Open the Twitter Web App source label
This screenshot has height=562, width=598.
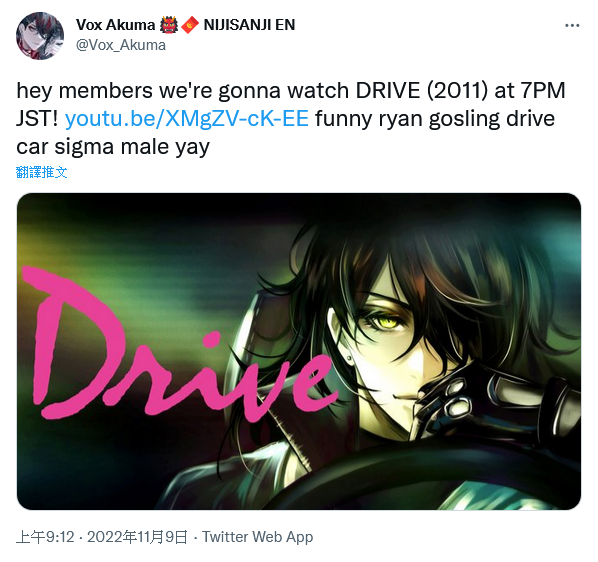[x=257, y=537]
